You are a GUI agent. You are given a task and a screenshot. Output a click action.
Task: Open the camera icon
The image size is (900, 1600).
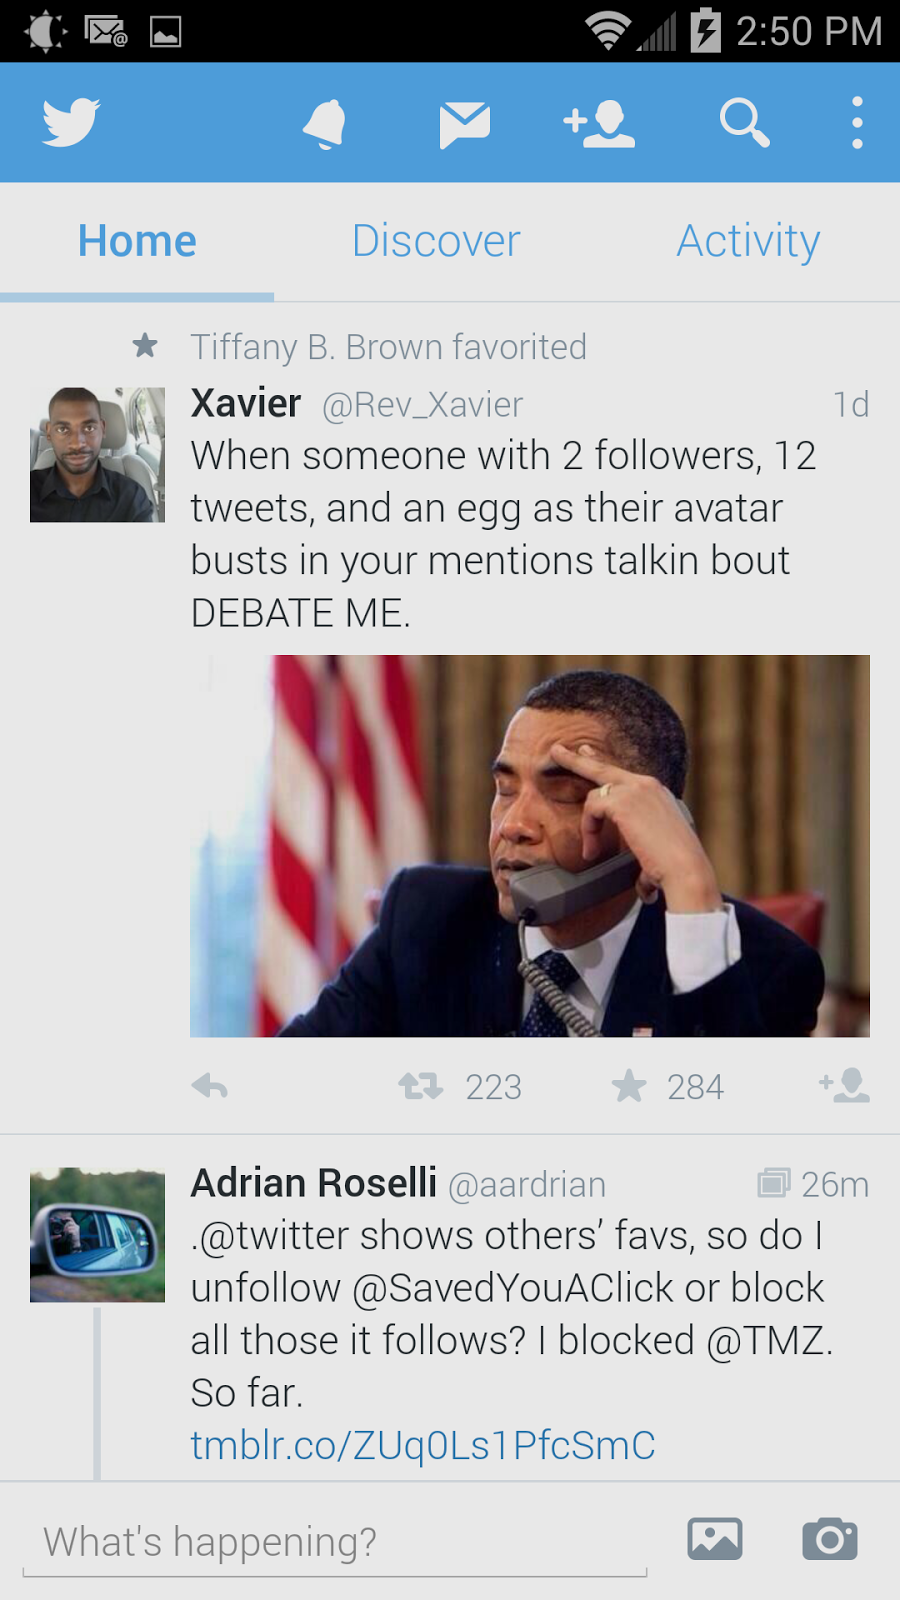pyautogui.click(x=829, y=1539)
